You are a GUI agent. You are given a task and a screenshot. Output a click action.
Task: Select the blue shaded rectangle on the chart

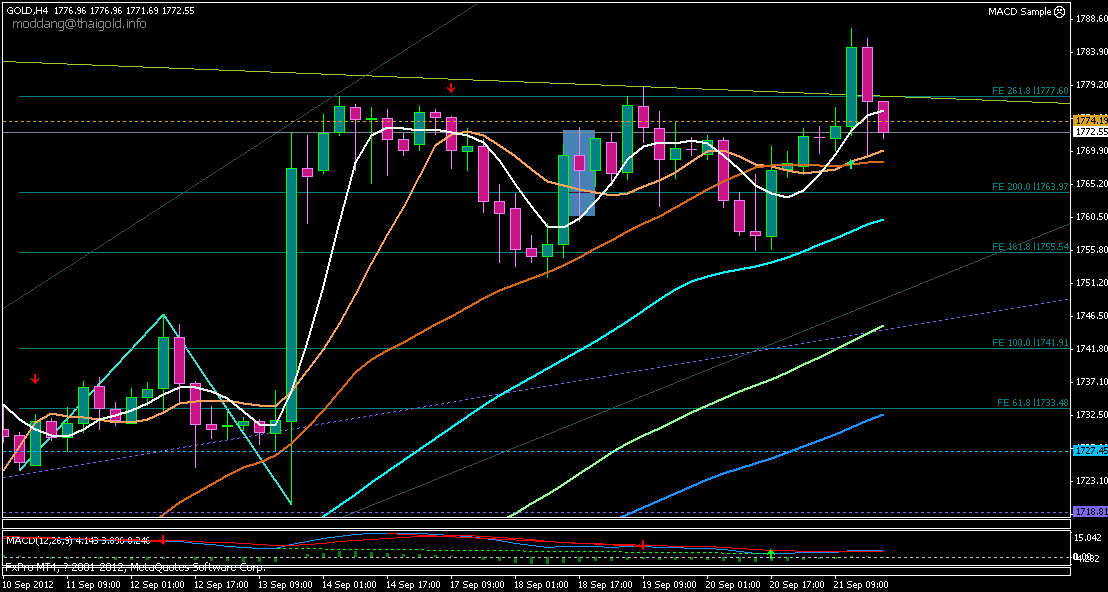(x=579, y=172)
